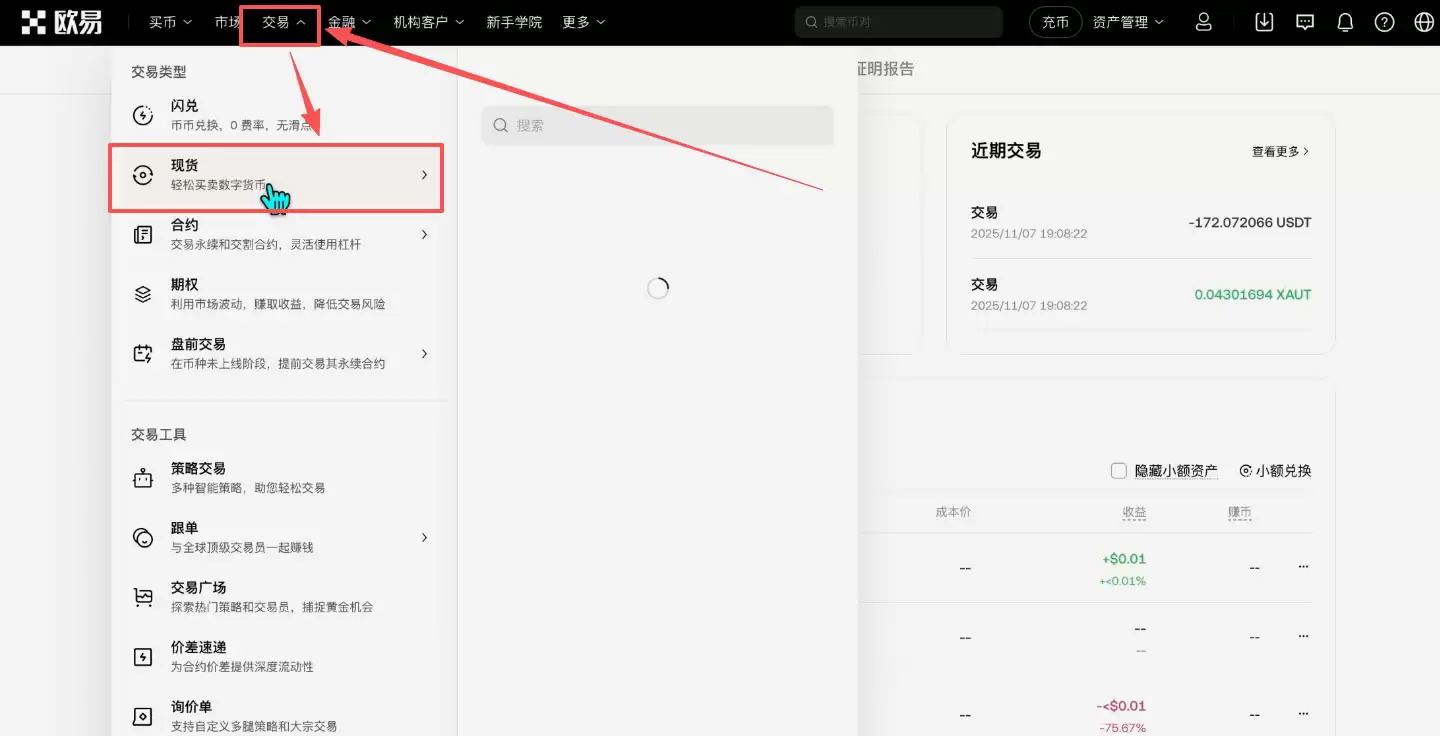Open the app download icon in top bar
Screen dimensions: 1440x736
pos(1263,21)
